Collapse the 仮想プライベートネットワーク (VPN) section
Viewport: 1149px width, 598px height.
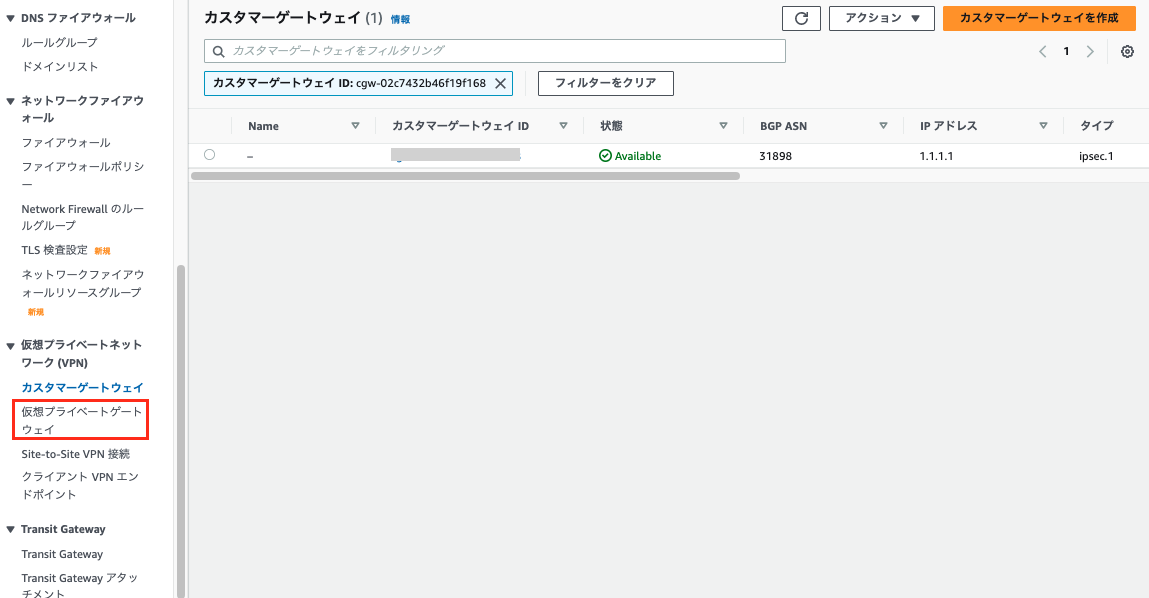click(x=10, y=345)
